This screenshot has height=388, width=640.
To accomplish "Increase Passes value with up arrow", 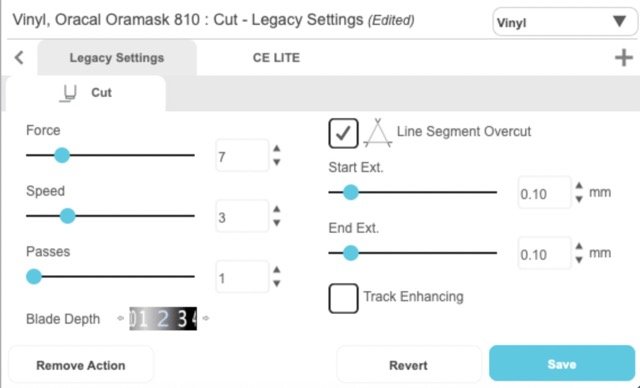I will (x=277, y=270).
